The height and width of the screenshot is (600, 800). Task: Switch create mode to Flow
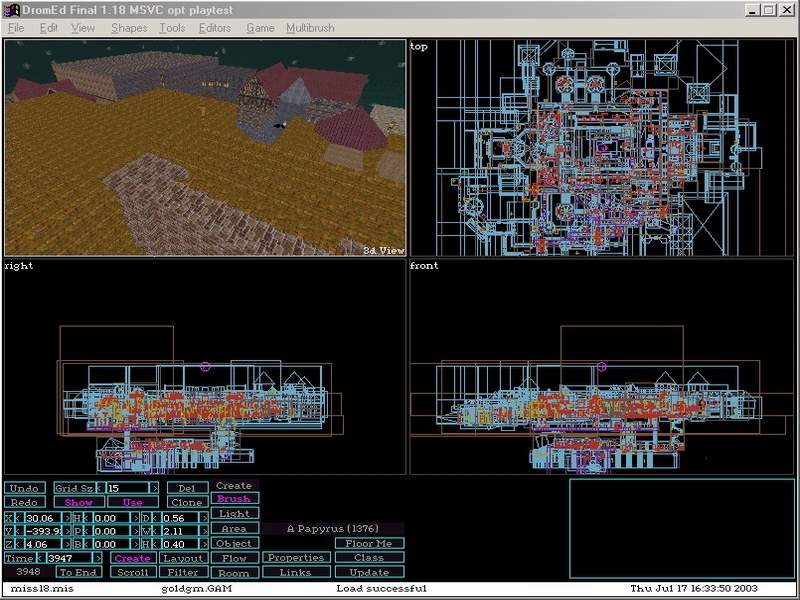[234, 558]
